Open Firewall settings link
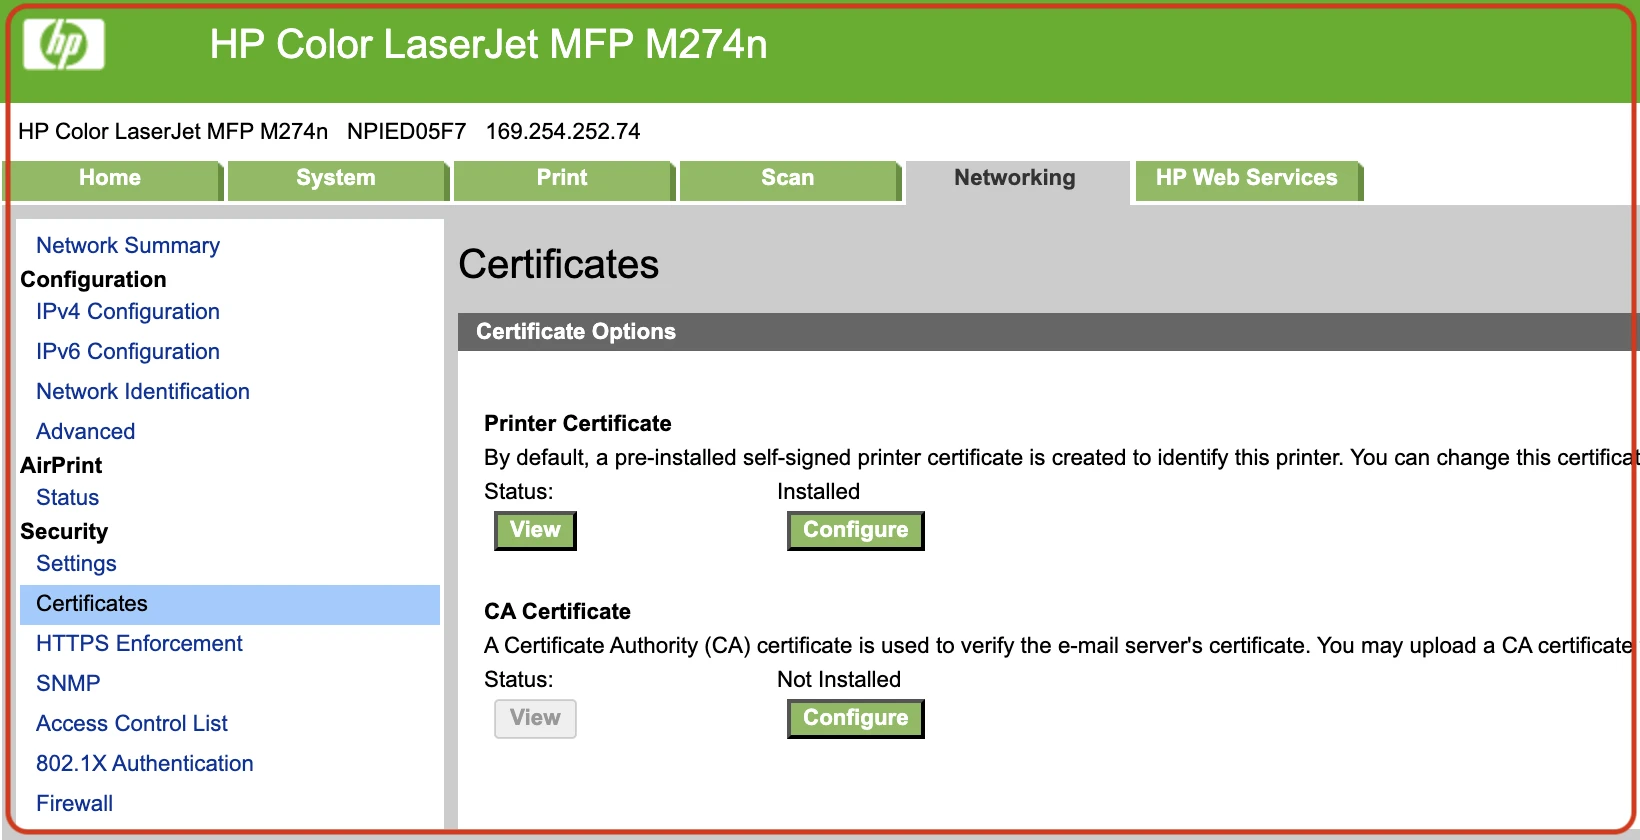The image size is (1640, 840). pyautogui.click(x=74, y=804)
